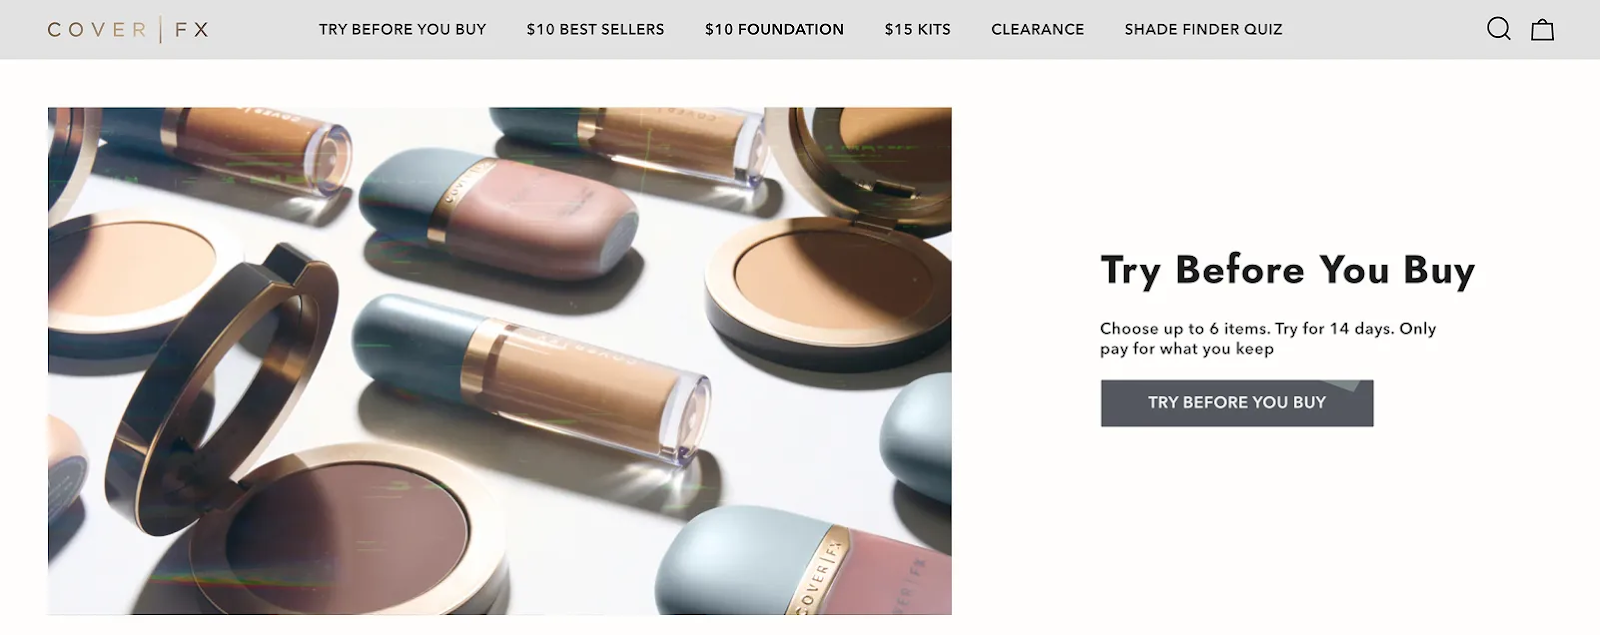Open the Try Before You Buy menu item
Screen dimensions: 1600x635
(402, 29)
